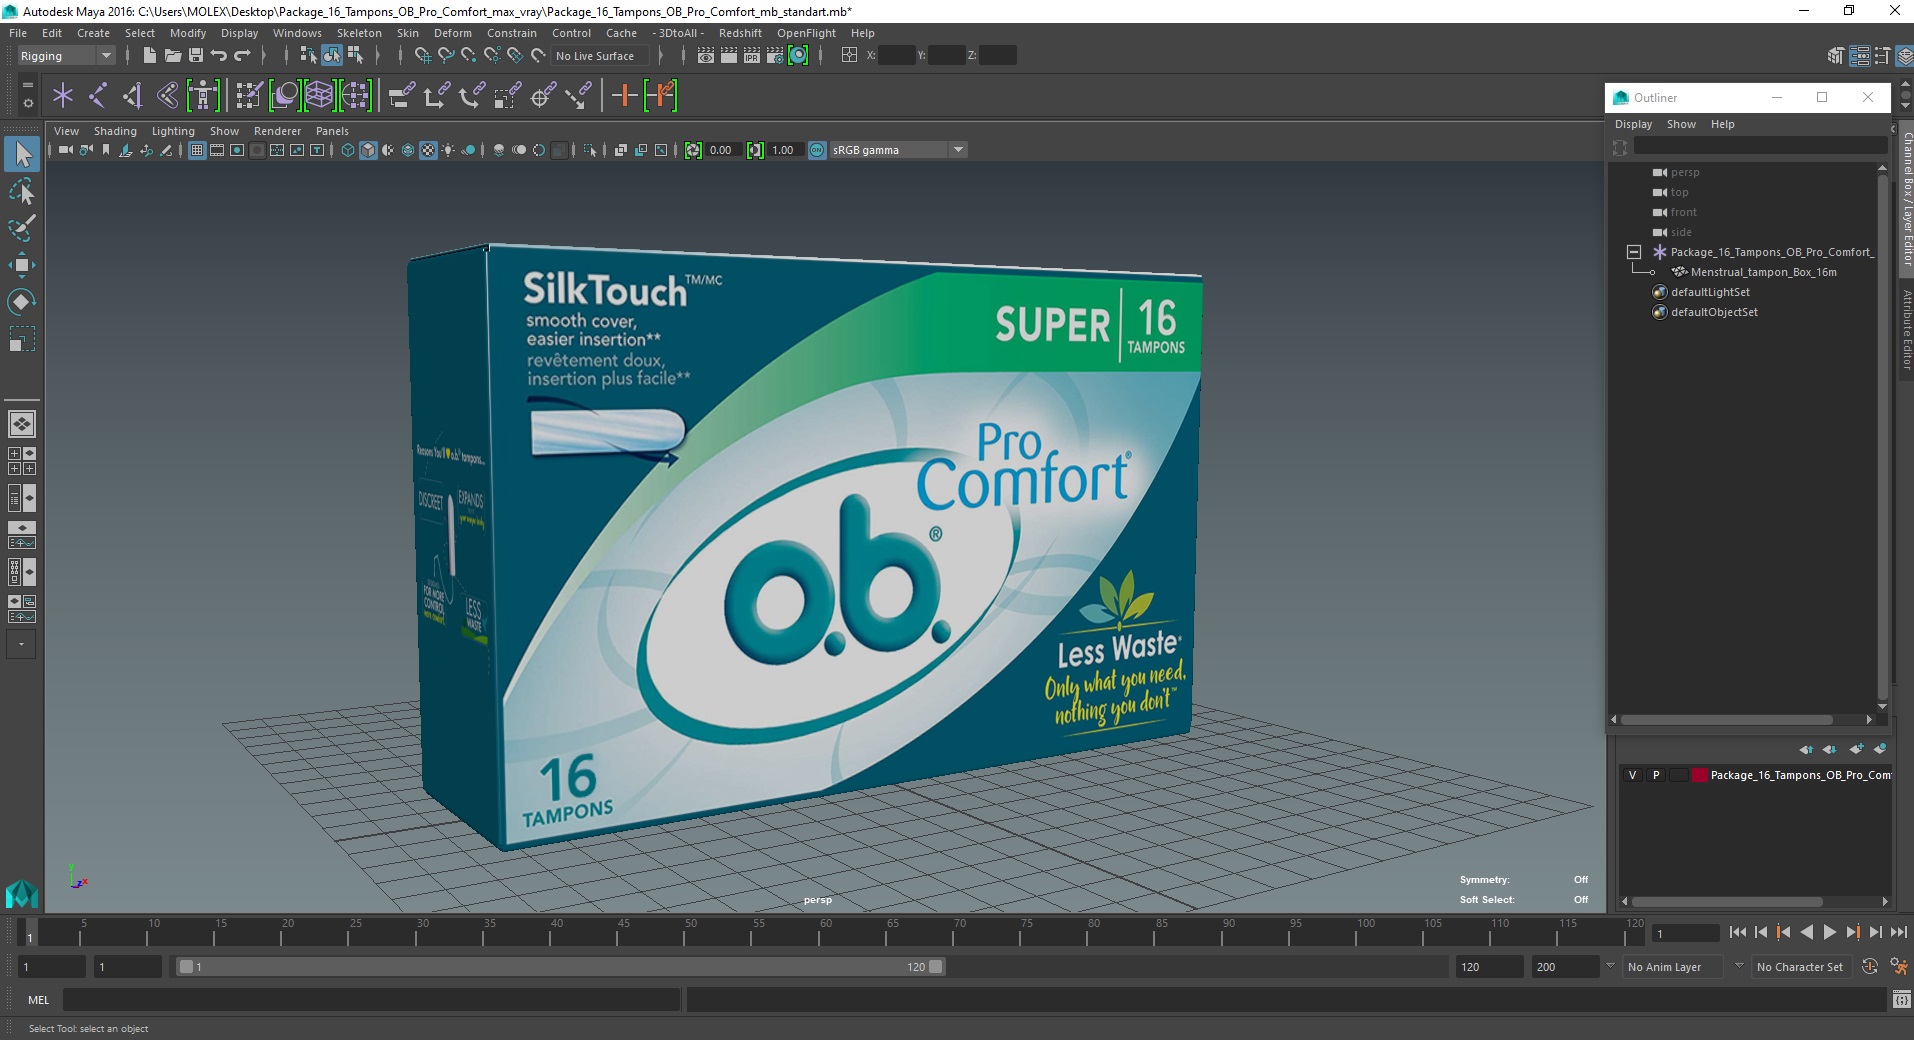Click the HumanIK character icon on shelf
The image size is (1914, 1040).
pyautogui.click(x=203, y=96)
